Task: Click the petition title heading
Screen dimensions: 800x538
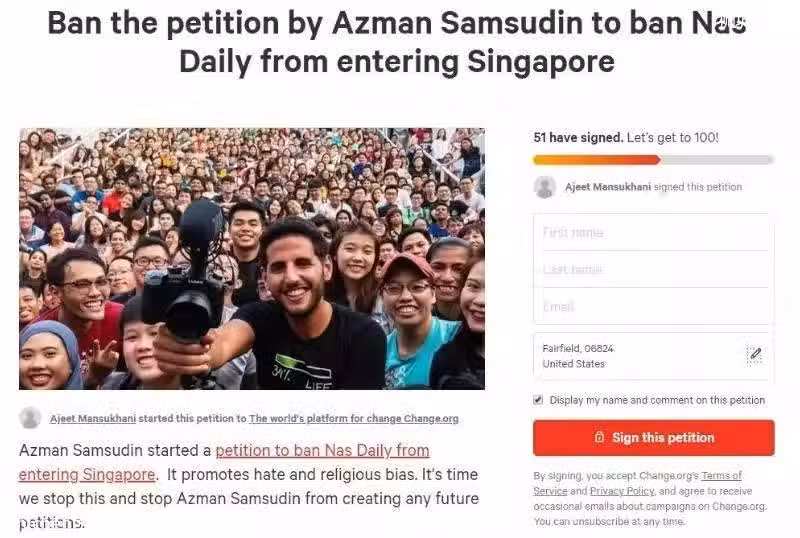Action: (397, 42)
